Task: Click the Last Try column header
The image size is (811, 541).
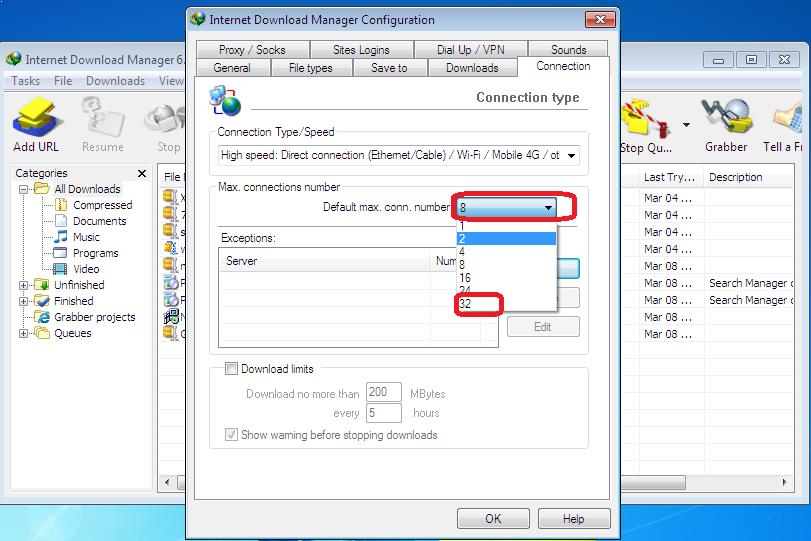Action: click(x=670, y=177)
